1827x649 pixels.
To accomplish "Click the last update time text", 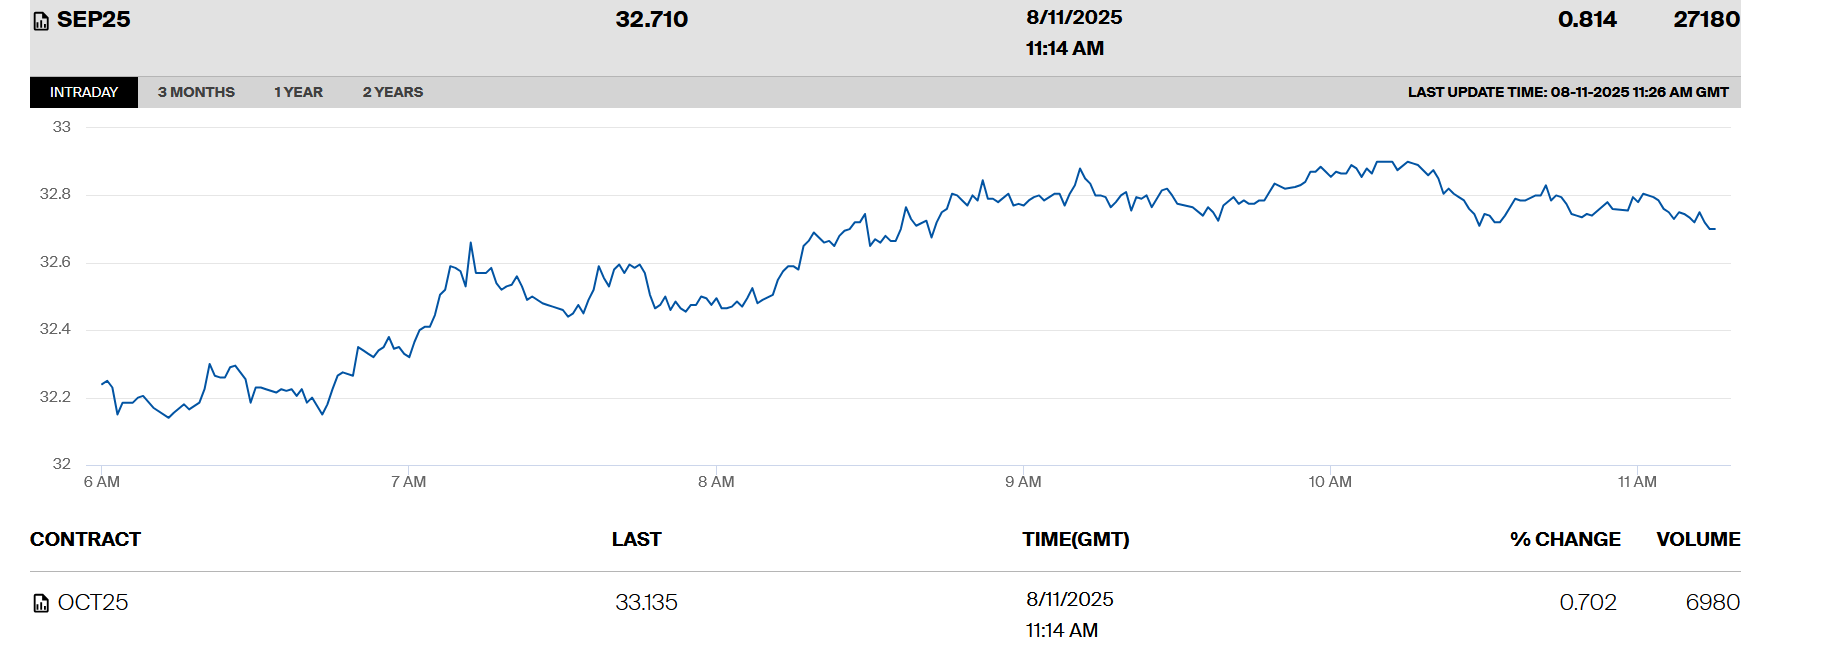I will [x=1567, y=92].
